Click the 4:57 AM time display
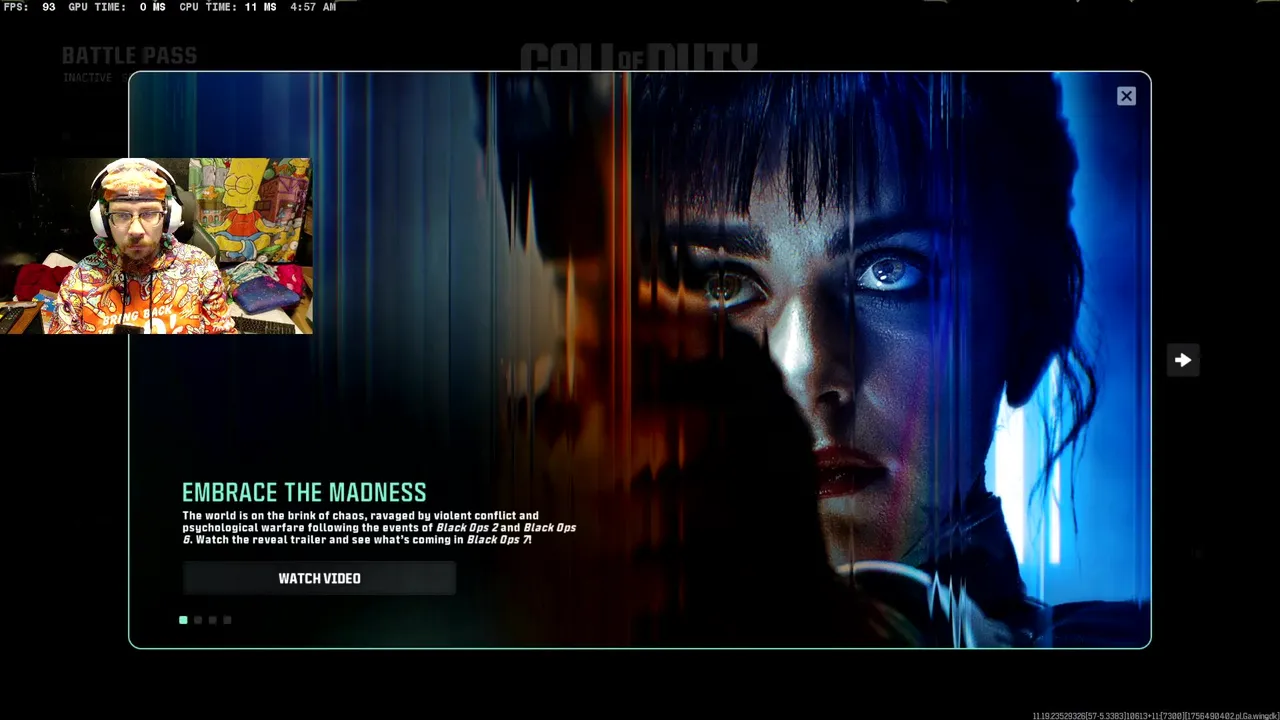 (x=313, y=7)
